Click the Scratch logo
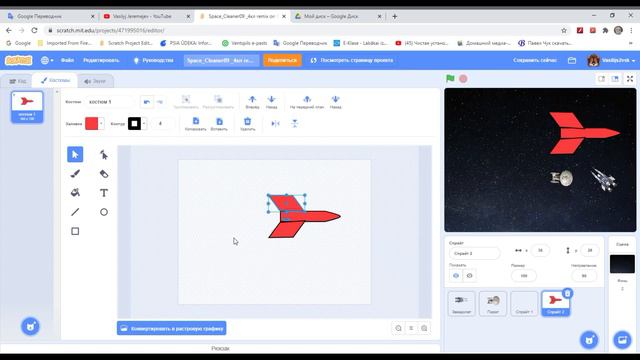 pyautogui.click(x=18, y=60)
